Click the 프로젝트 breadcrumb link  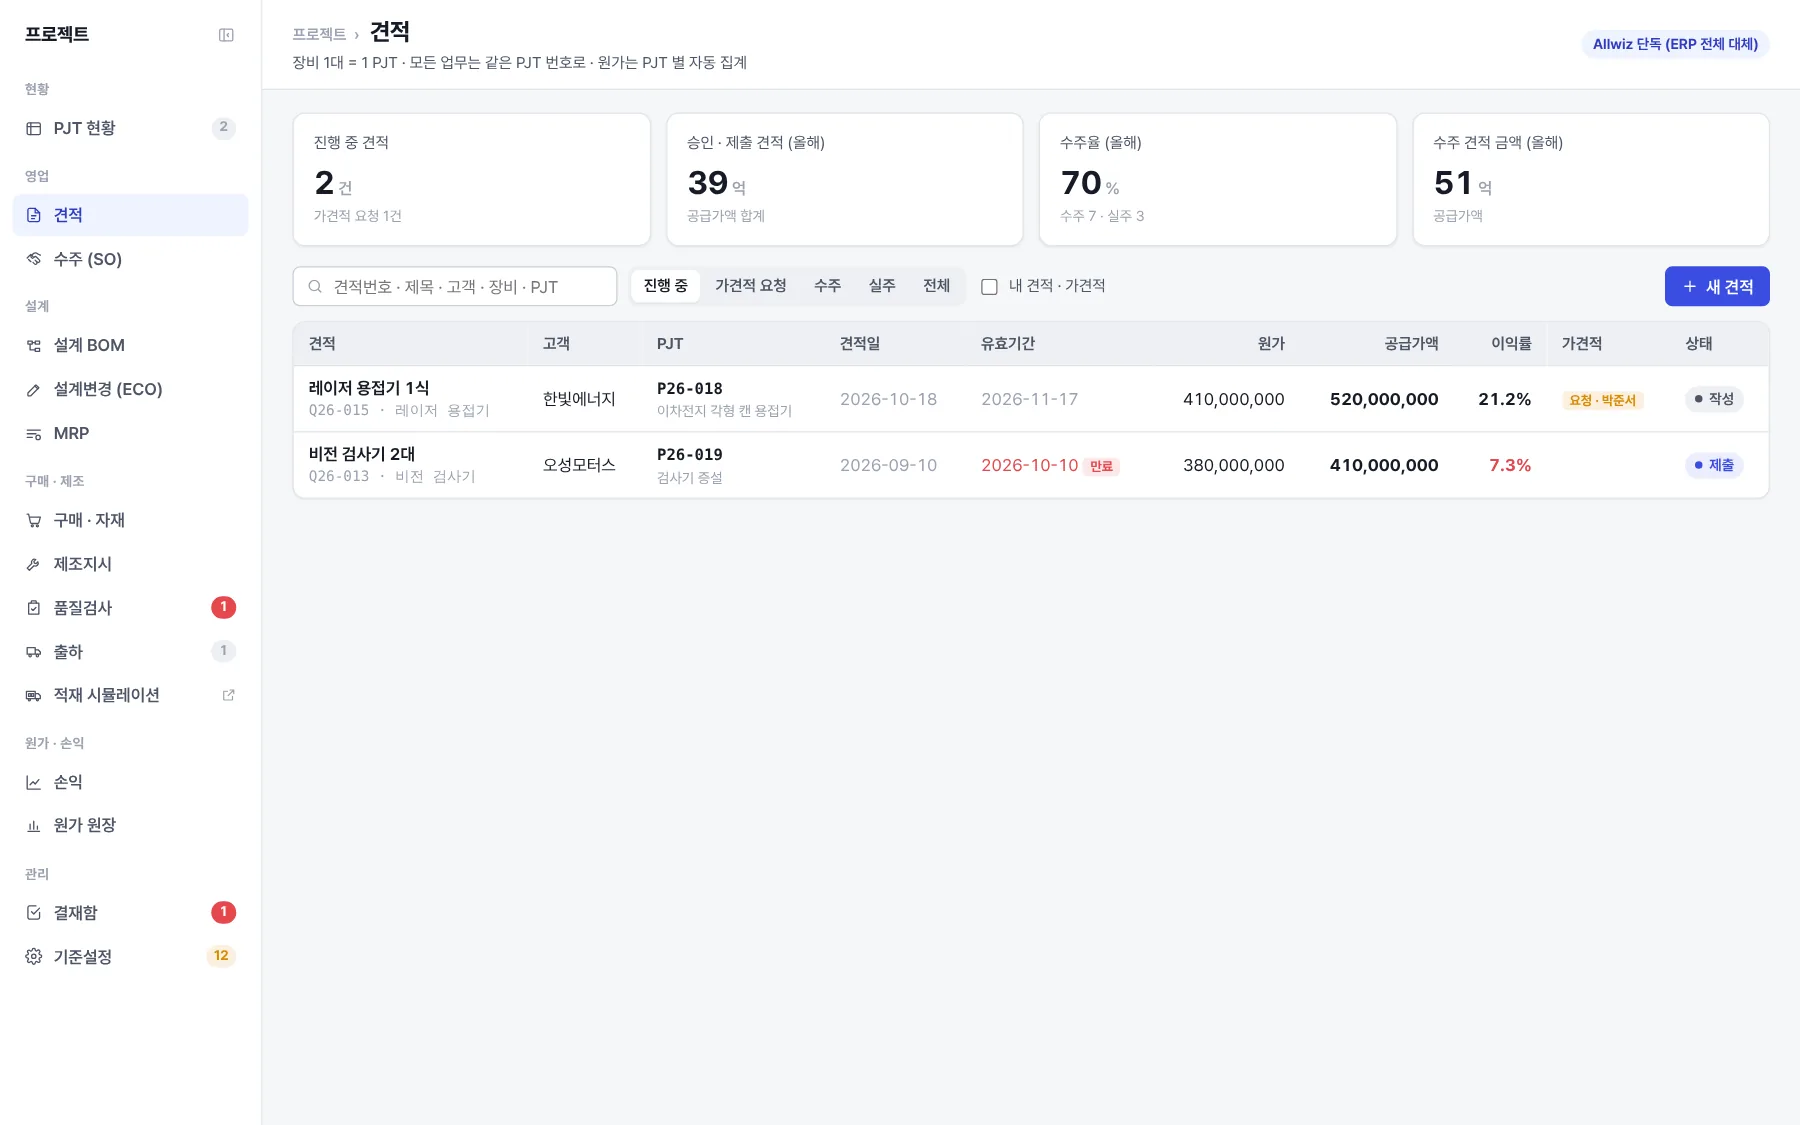point(319,34)
